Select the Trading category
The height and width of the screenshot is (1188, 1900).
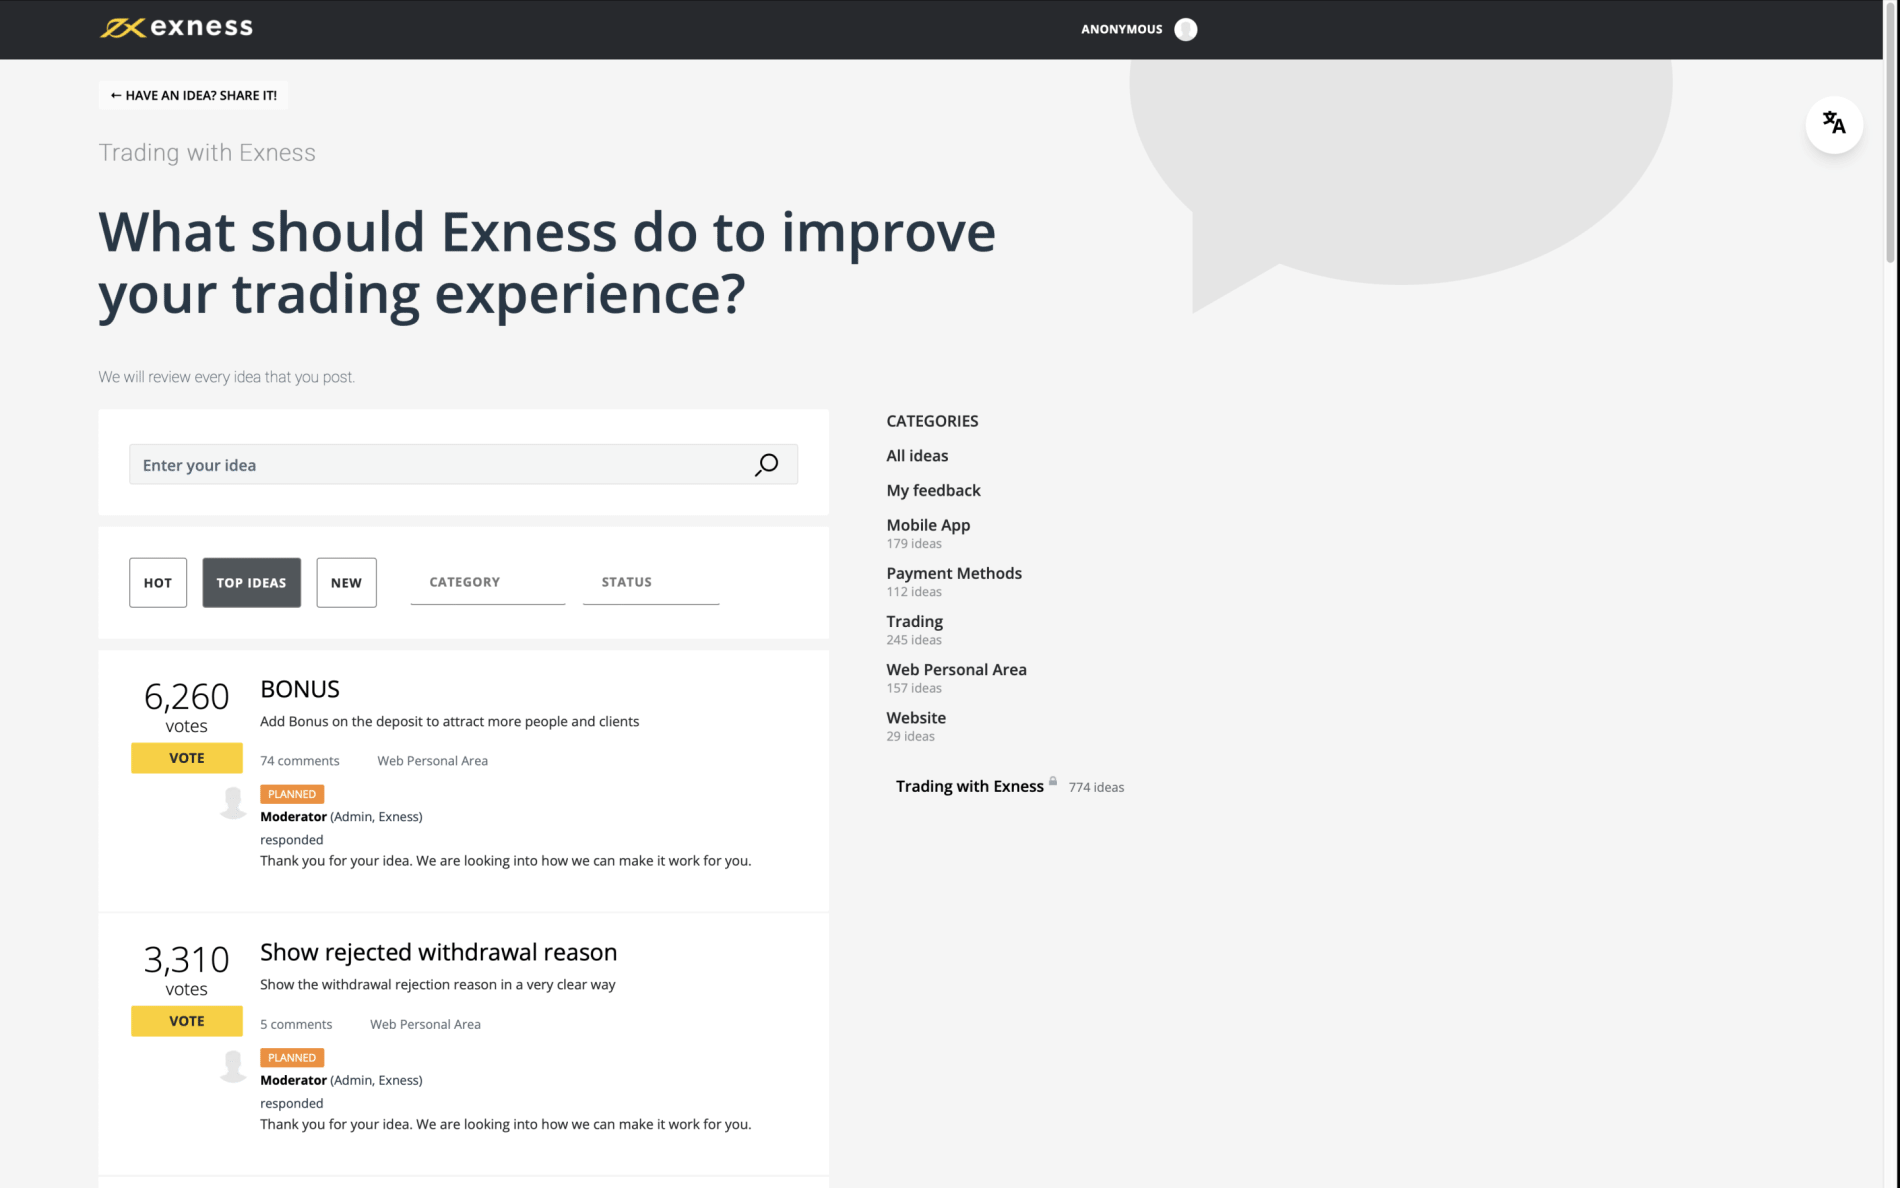tap(915, 622)
